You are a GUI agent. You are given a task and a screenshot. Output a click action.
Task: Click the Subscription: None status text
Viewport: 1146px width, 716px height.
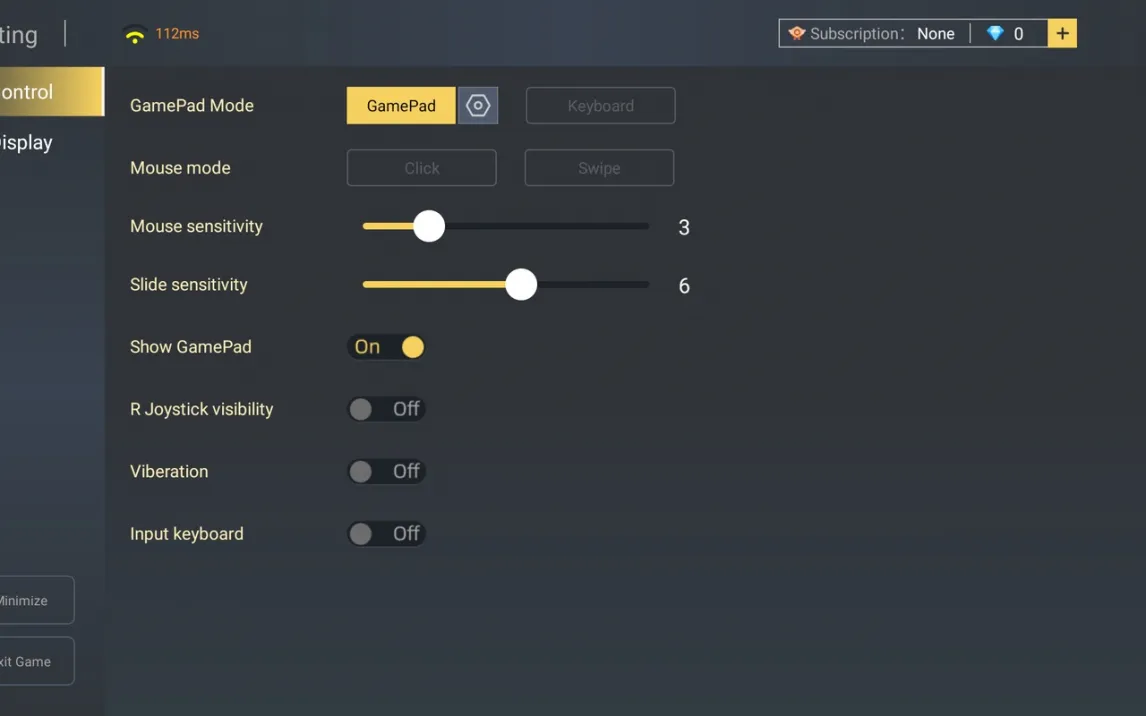click(x=882, y=34)
